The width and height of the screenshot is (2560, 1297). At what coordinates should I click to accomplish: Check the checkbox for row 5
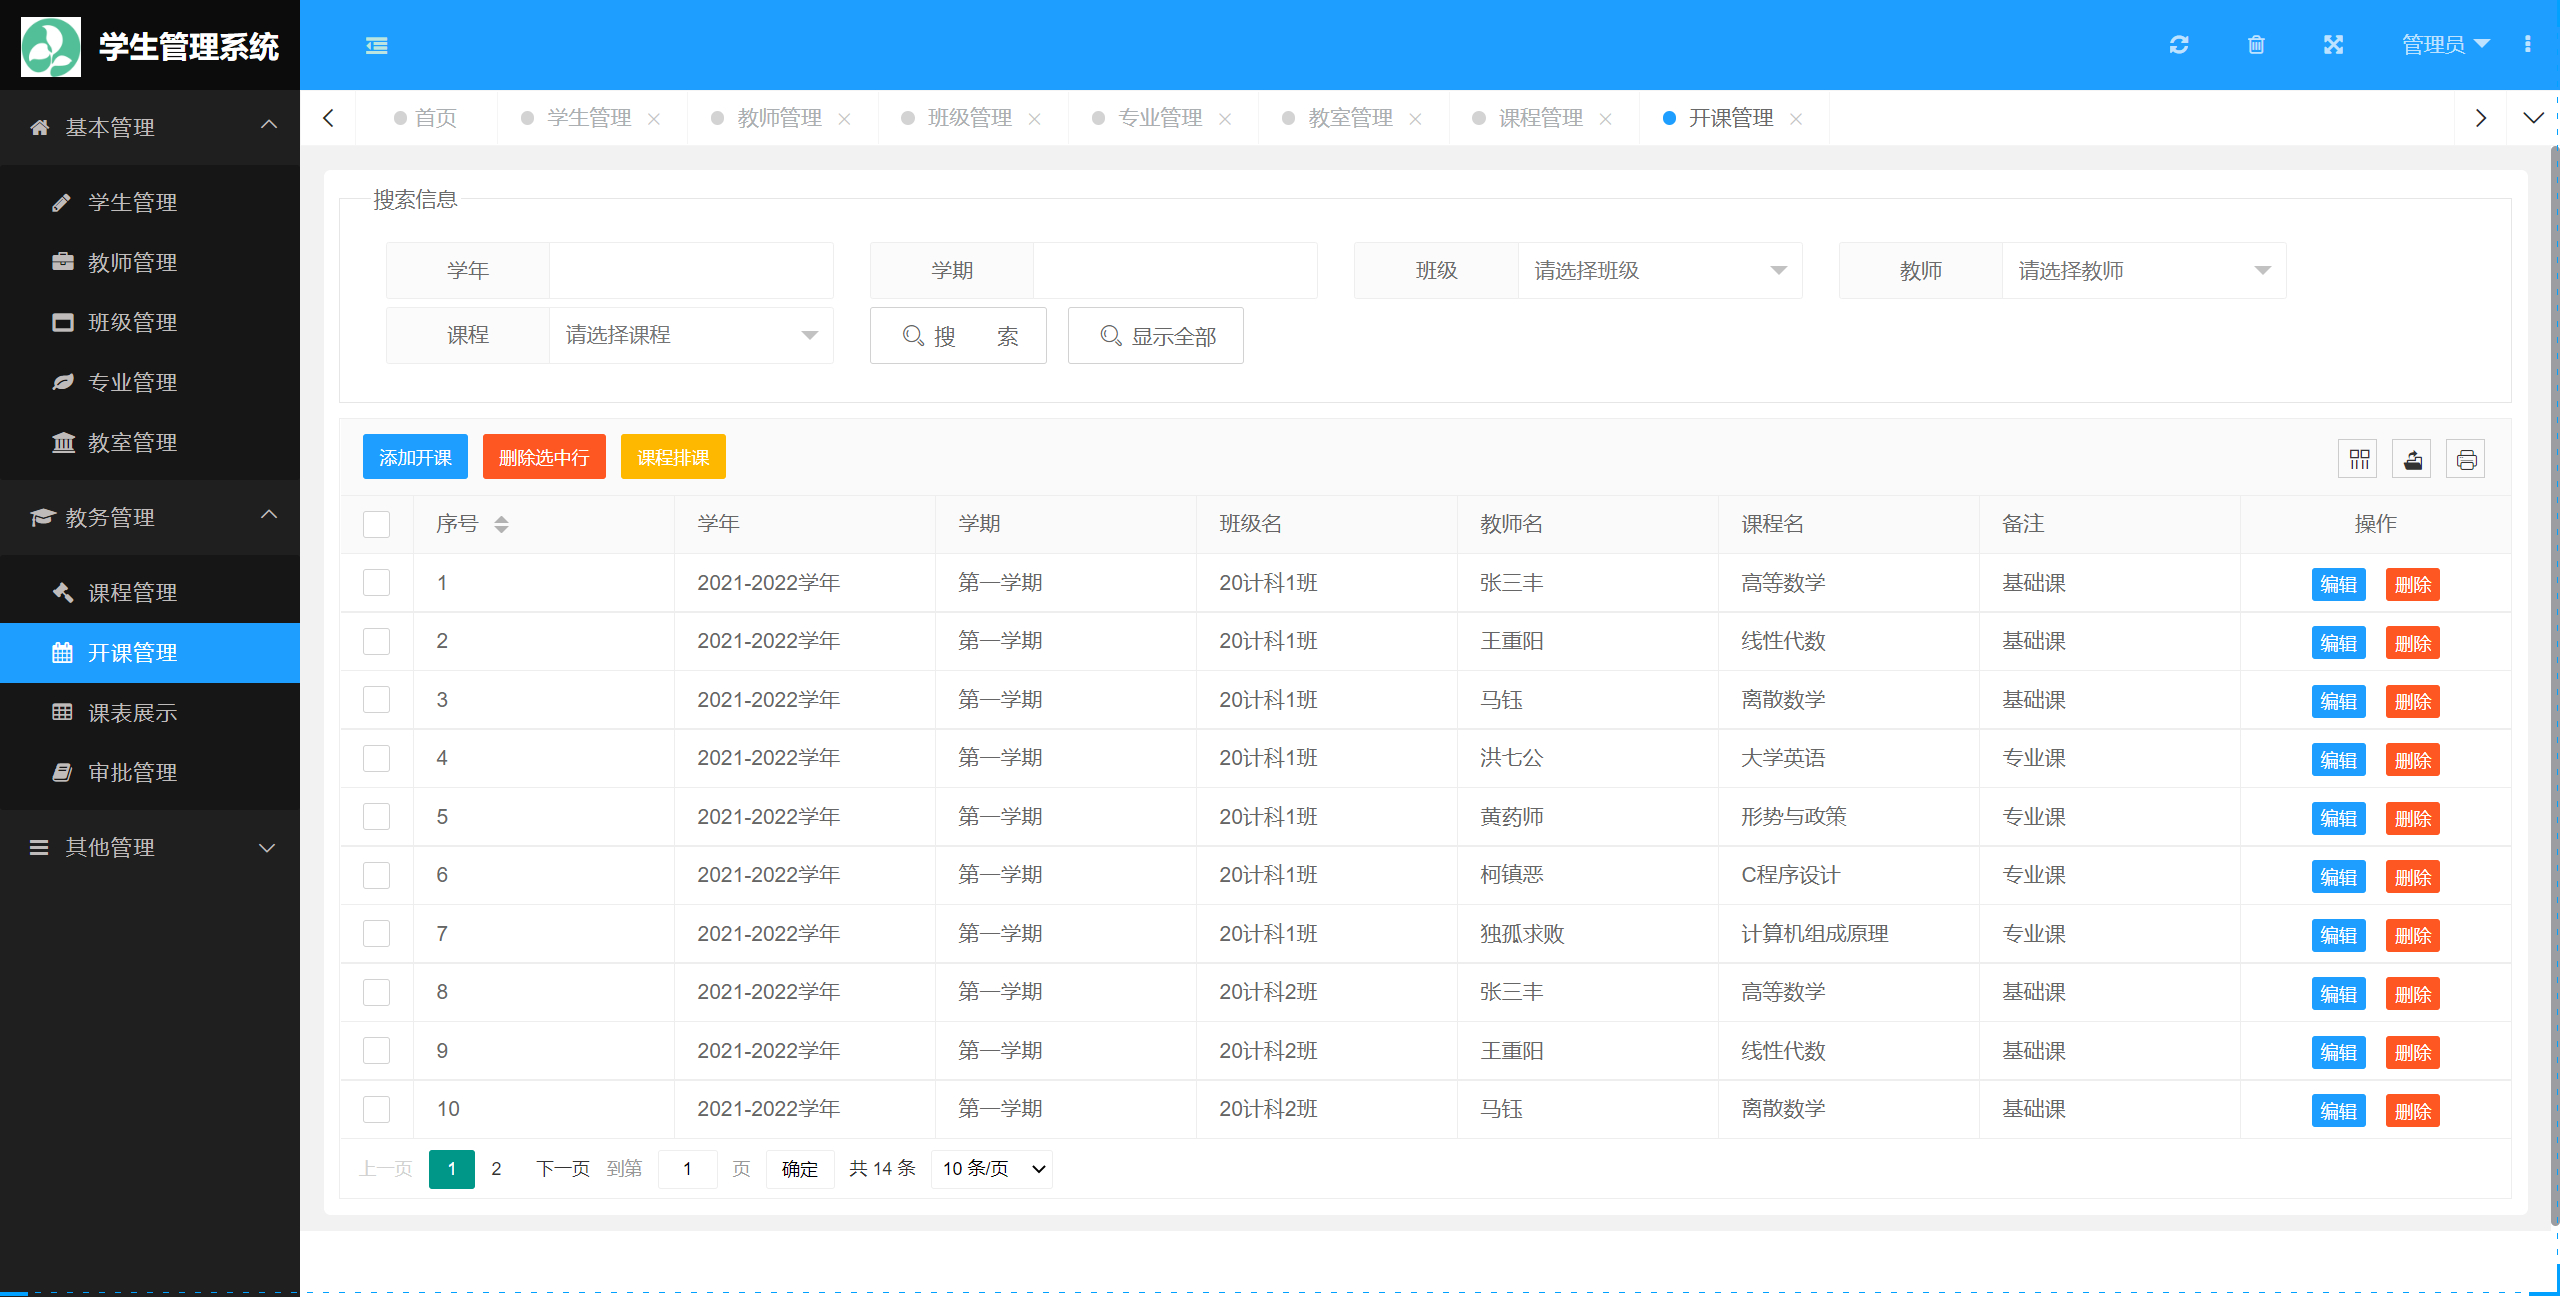click(376, 816)
